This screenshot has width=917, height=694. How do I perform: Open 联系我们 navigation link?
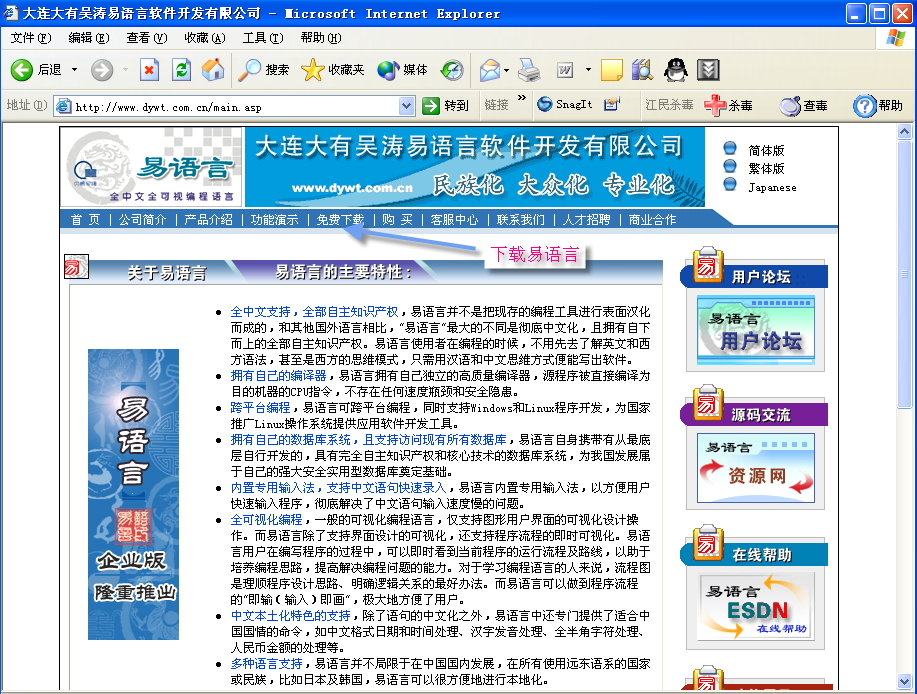click(520, 220)
